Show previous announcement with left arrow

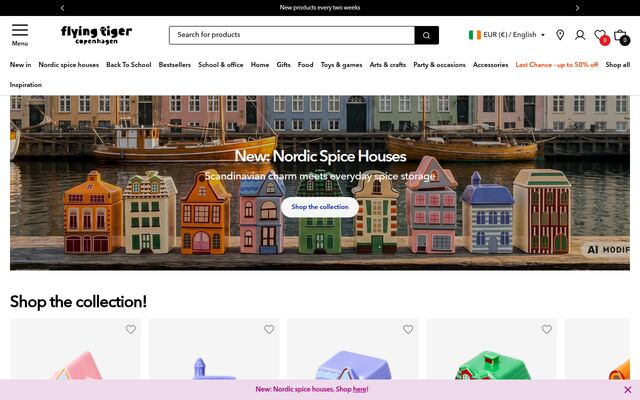click(62, 8)
